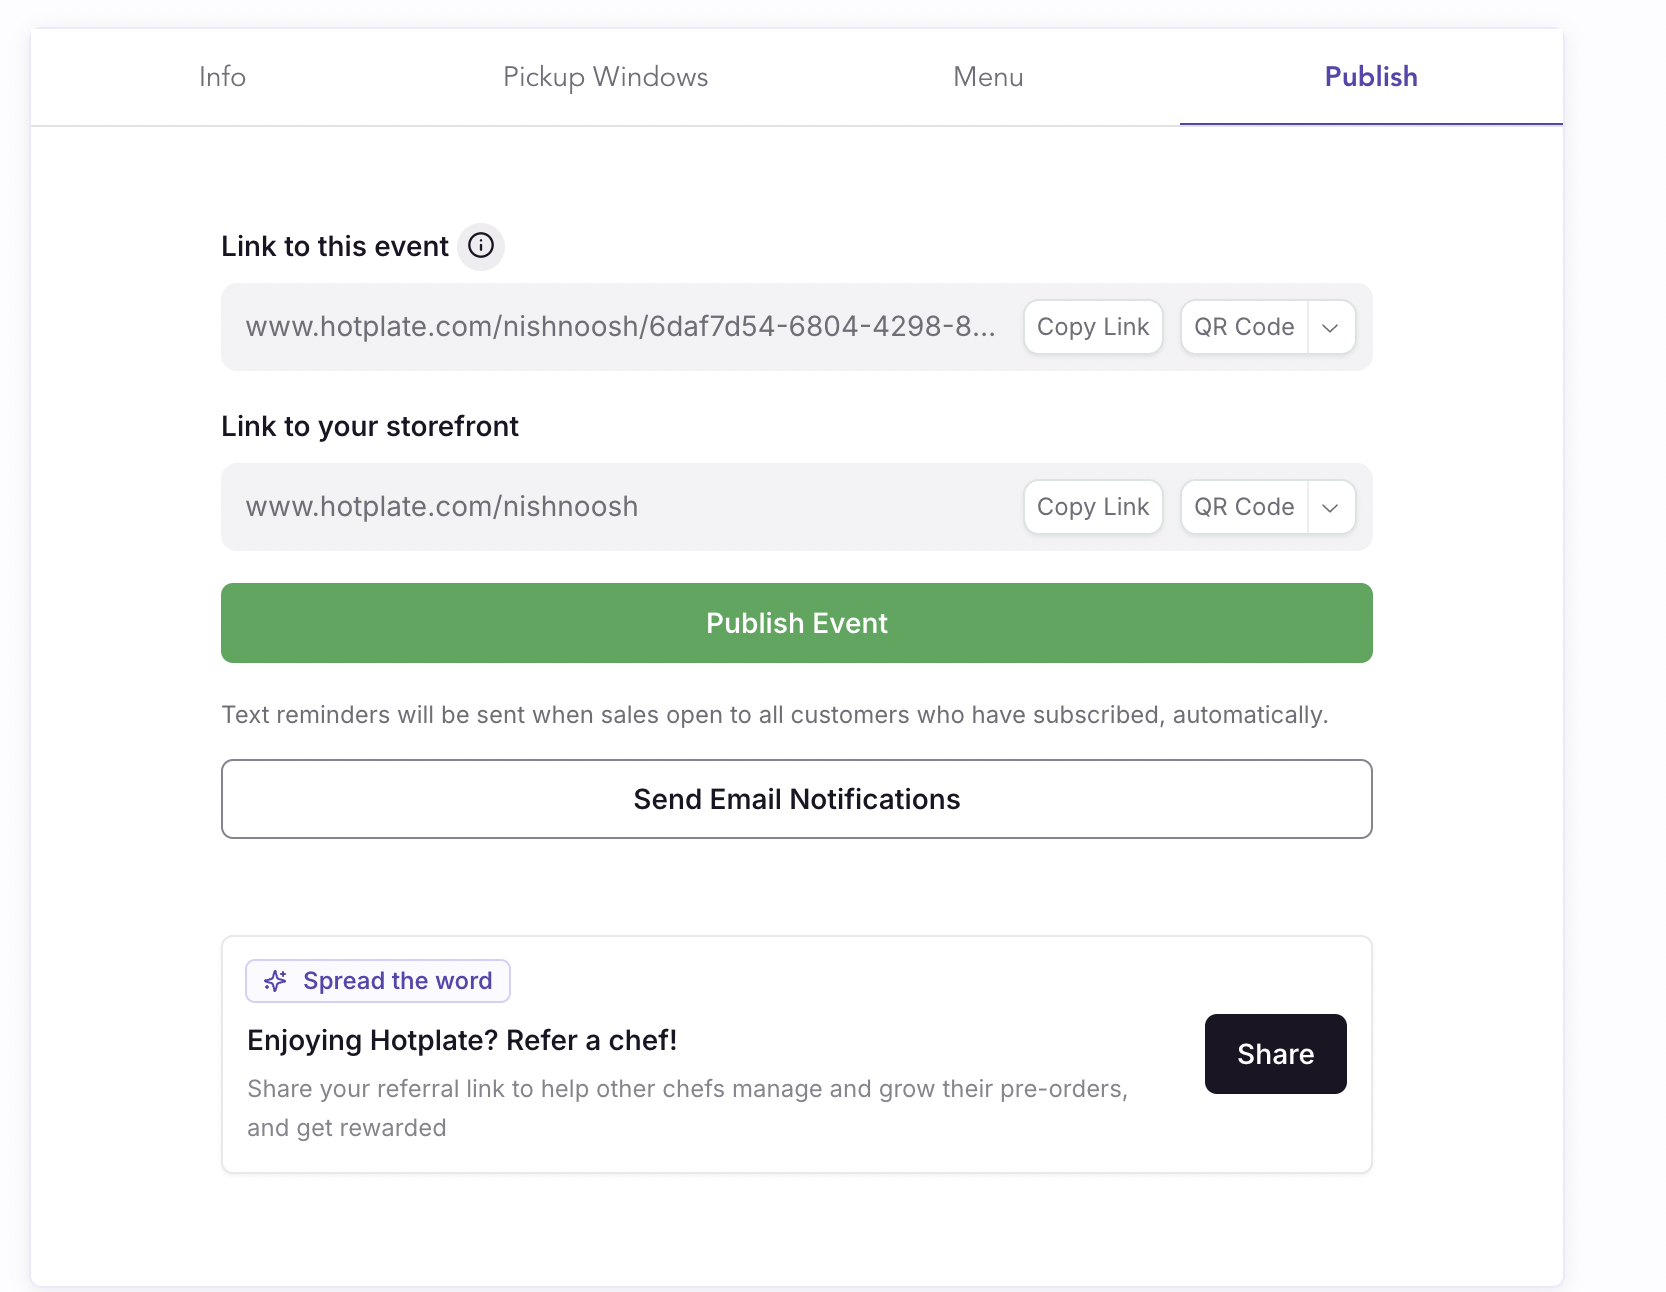This screenshot has height=1292, width=1666.
Task: Click the sparkle icon in Spread the word
Action: click(275, 981)
